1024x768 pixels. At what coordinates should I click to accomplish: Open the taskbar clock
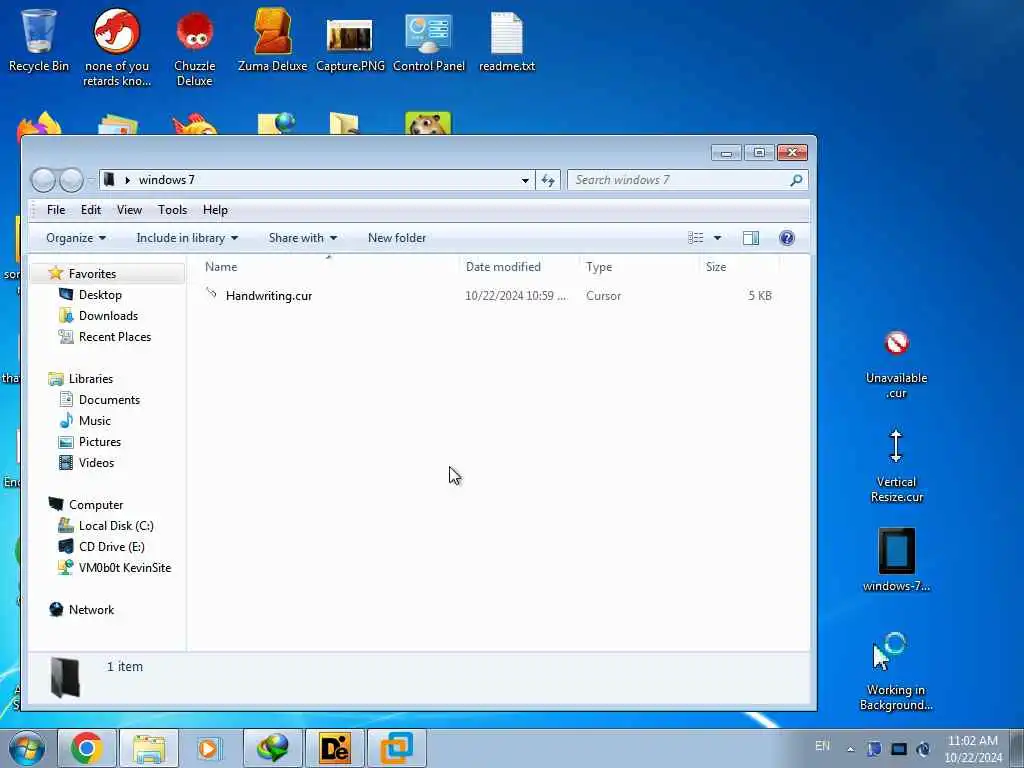(973, 749)
